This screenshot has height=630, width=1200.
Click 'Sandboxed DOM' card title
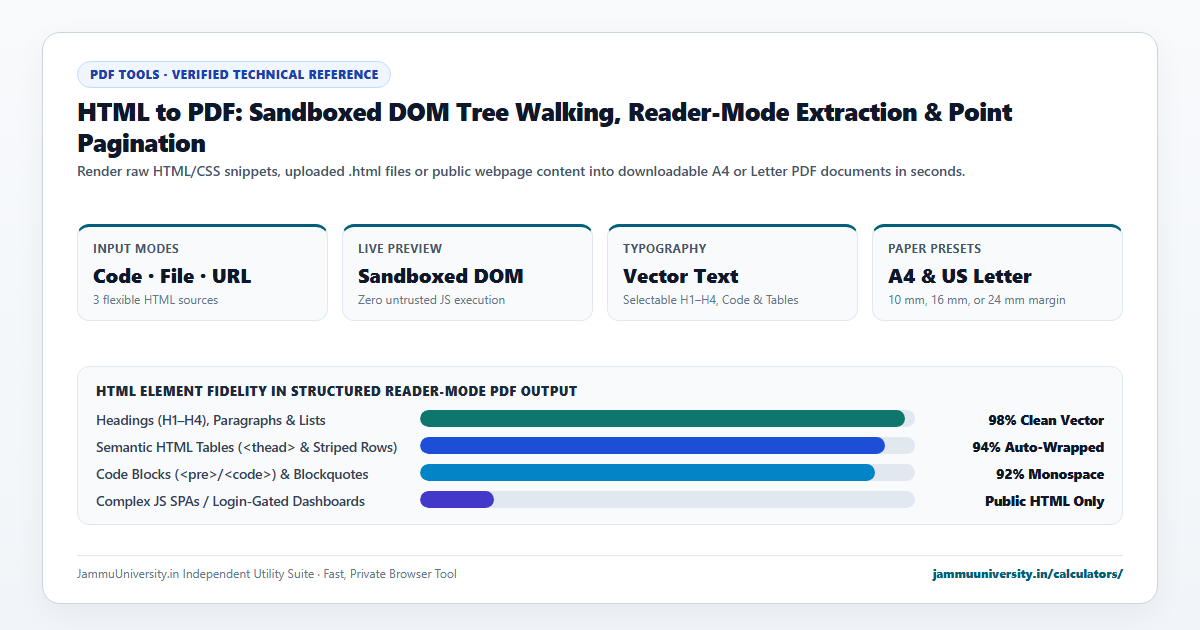click(441, 276)
